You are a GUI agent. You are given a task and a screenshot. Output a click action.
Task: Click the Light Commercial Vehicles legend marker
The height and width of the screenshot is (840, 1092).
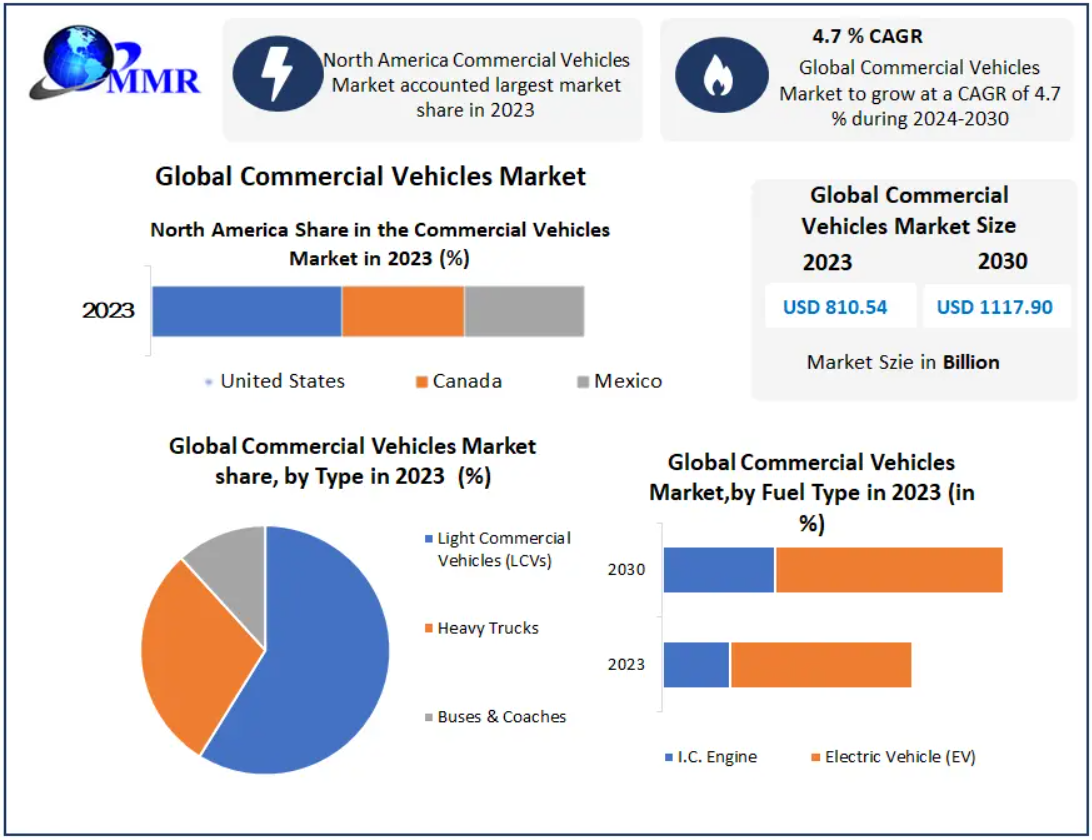pos(429,539)
